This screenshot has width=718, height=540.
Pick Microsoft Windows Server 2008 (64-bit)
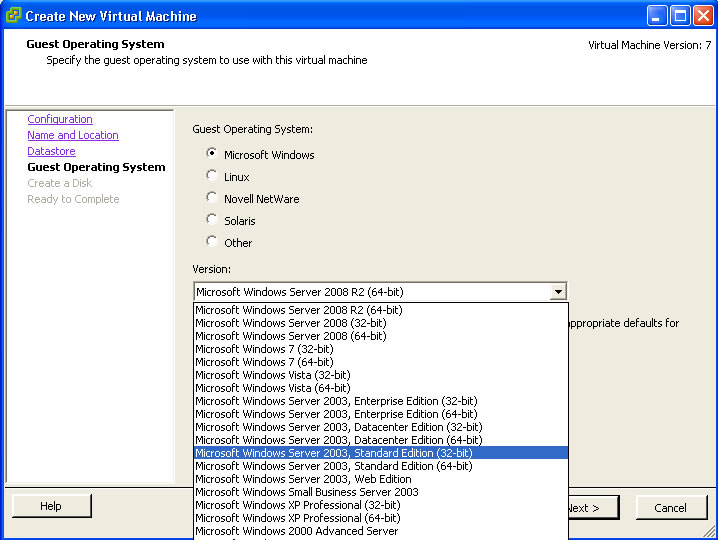[381, 336]
